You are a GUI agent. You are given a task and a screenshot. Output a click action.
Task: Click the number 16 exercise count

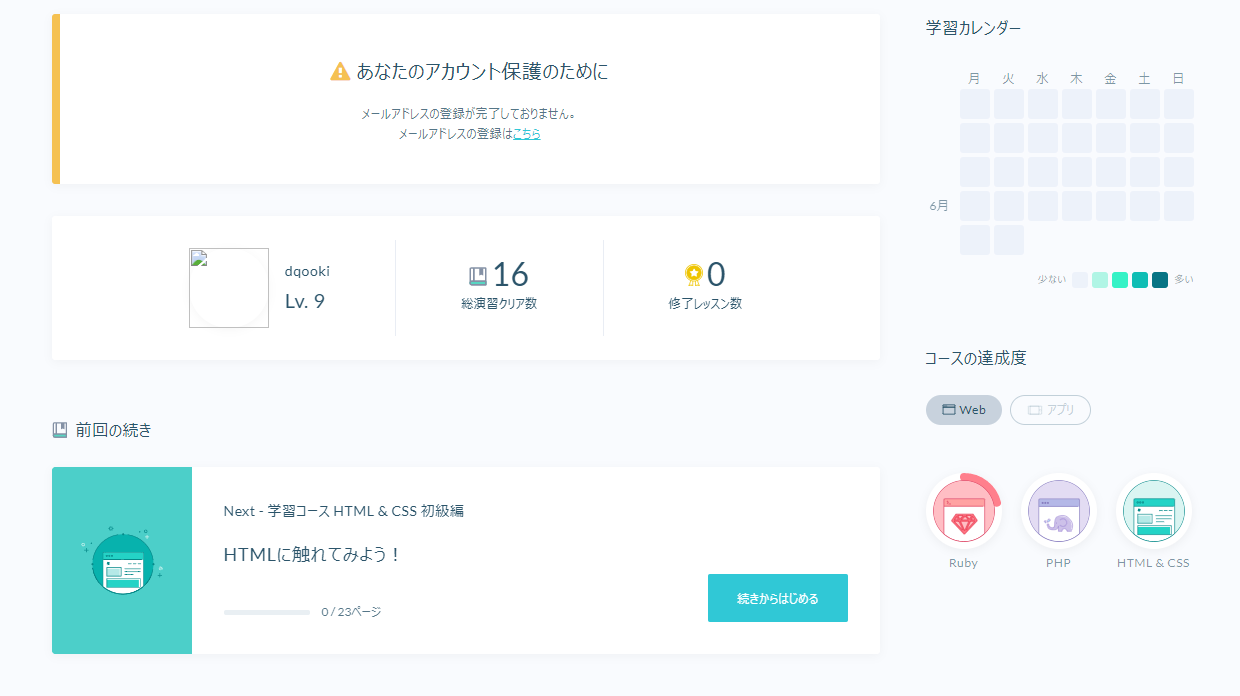[x=510, y=274]
